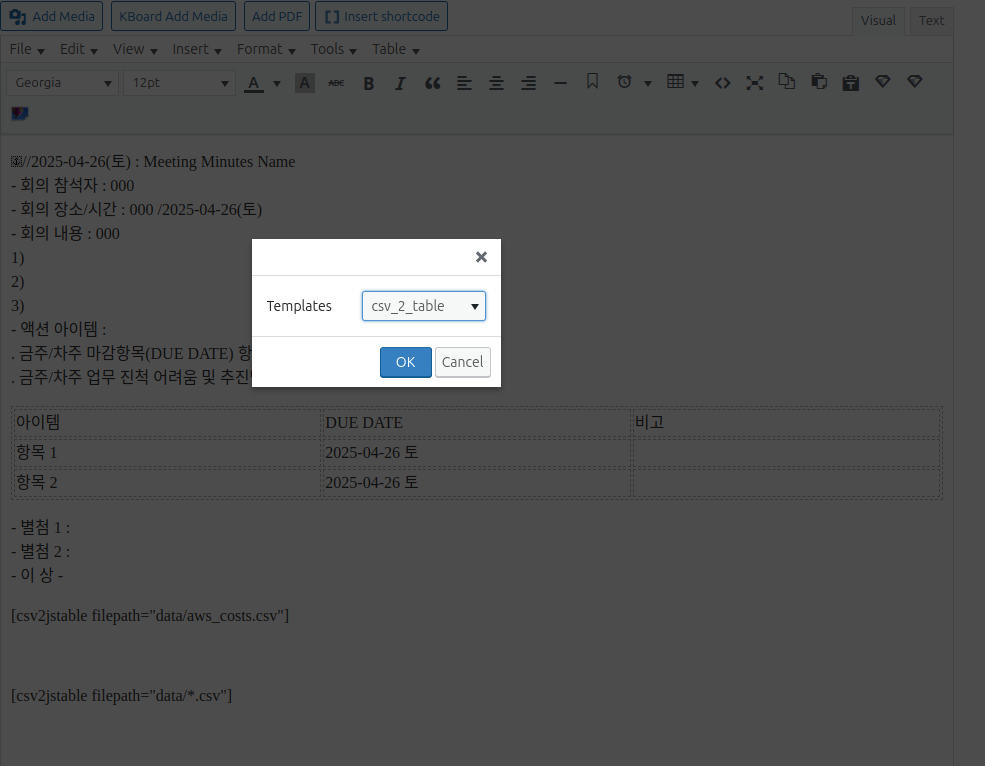Open the source code editor icon
This screenshot has width=985, height=766.
722,83
